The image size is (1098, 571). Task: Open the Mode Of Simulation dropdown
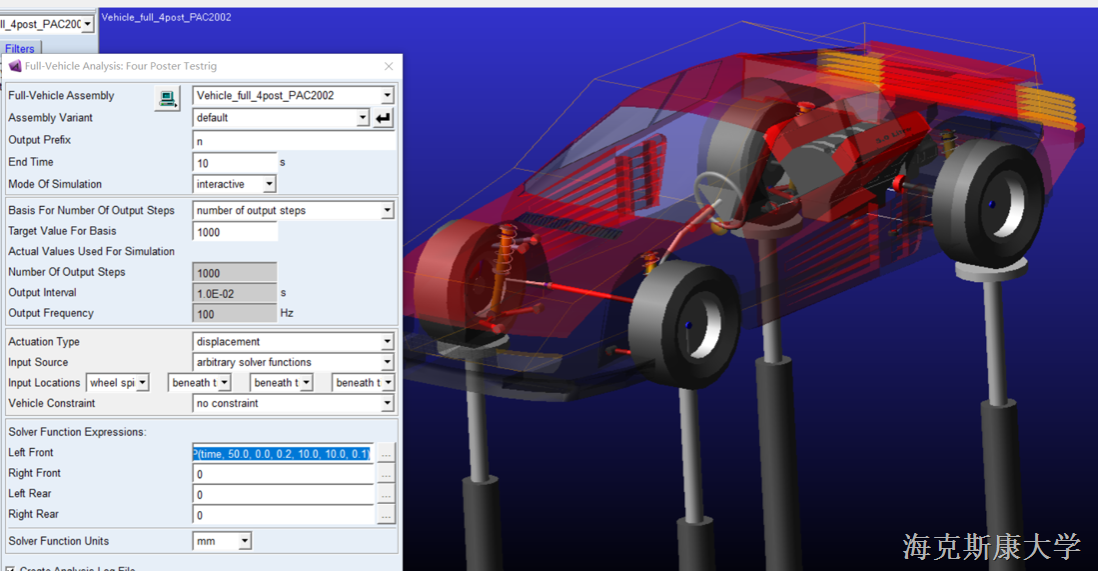[268, 184]
